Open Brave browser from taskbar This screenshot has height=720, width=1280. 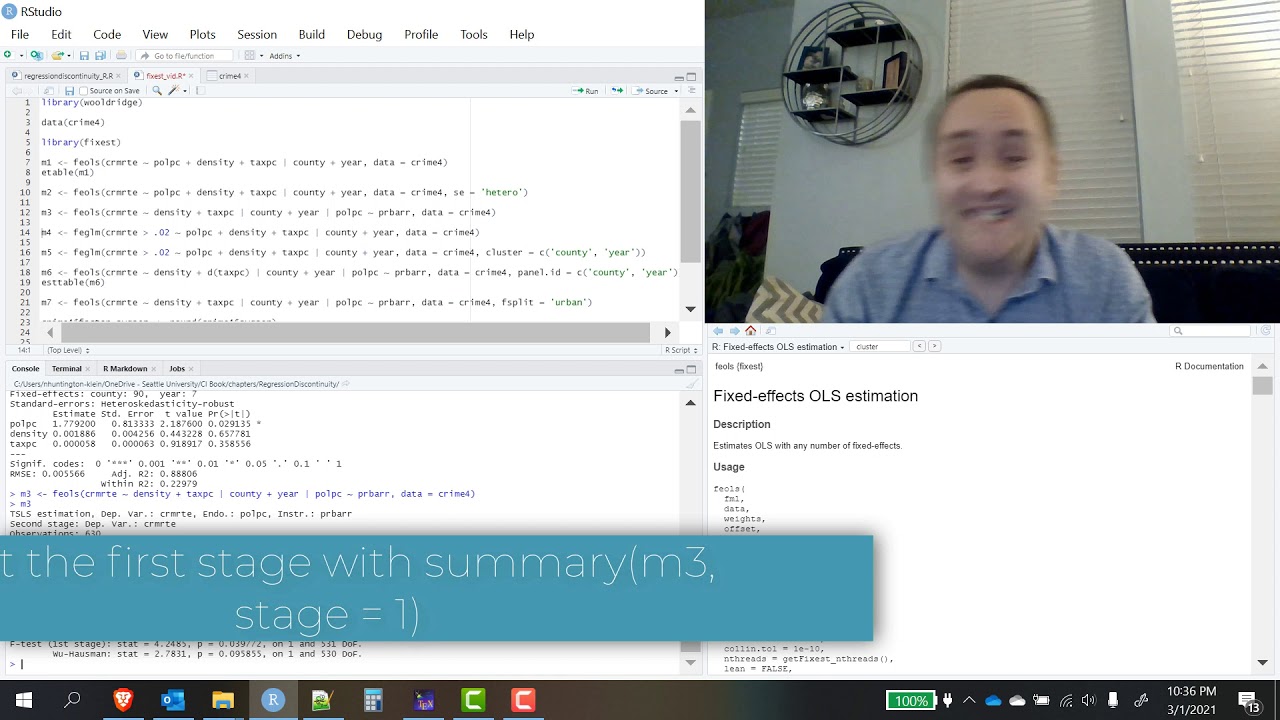click(x=123, y=700)
